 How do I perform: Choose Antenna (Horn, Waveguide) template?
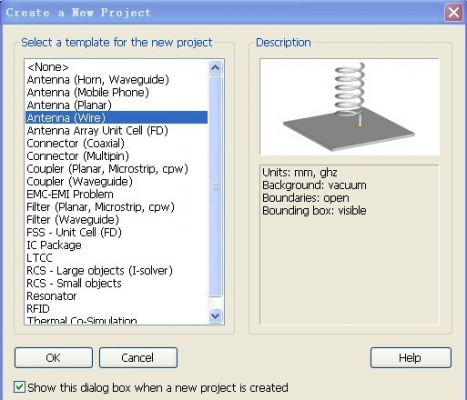116,80
